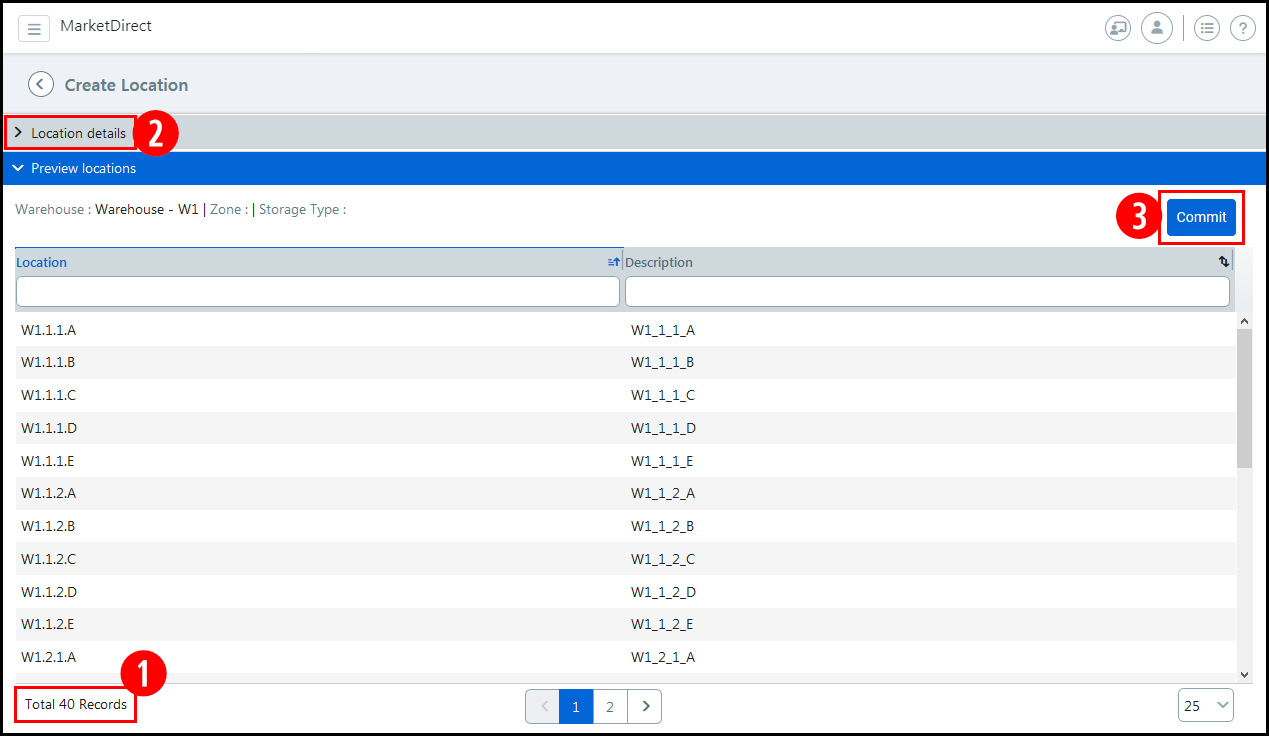
Task: Click the Description filter input field
Action: coord(926,291)
